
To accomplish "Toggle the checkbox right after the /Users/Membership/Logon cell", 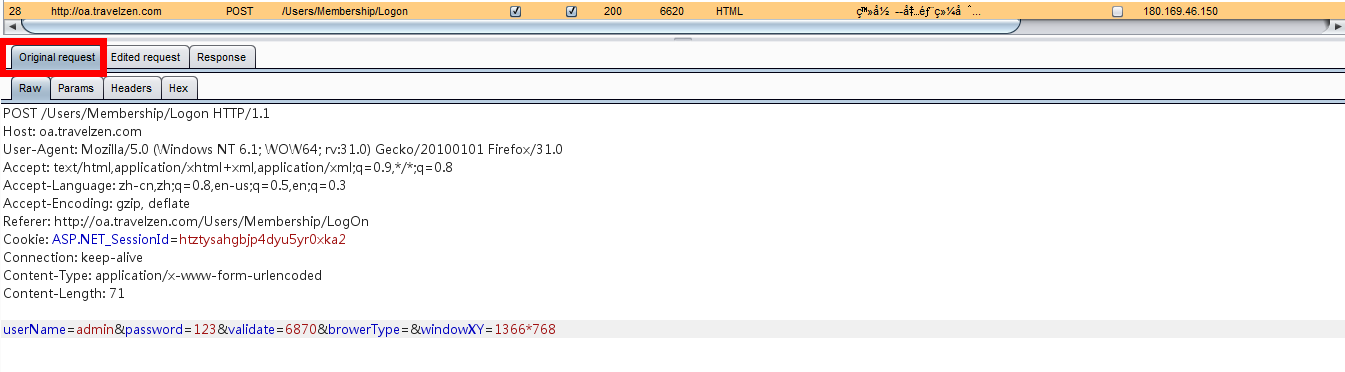I will click(x=516, y=12).
